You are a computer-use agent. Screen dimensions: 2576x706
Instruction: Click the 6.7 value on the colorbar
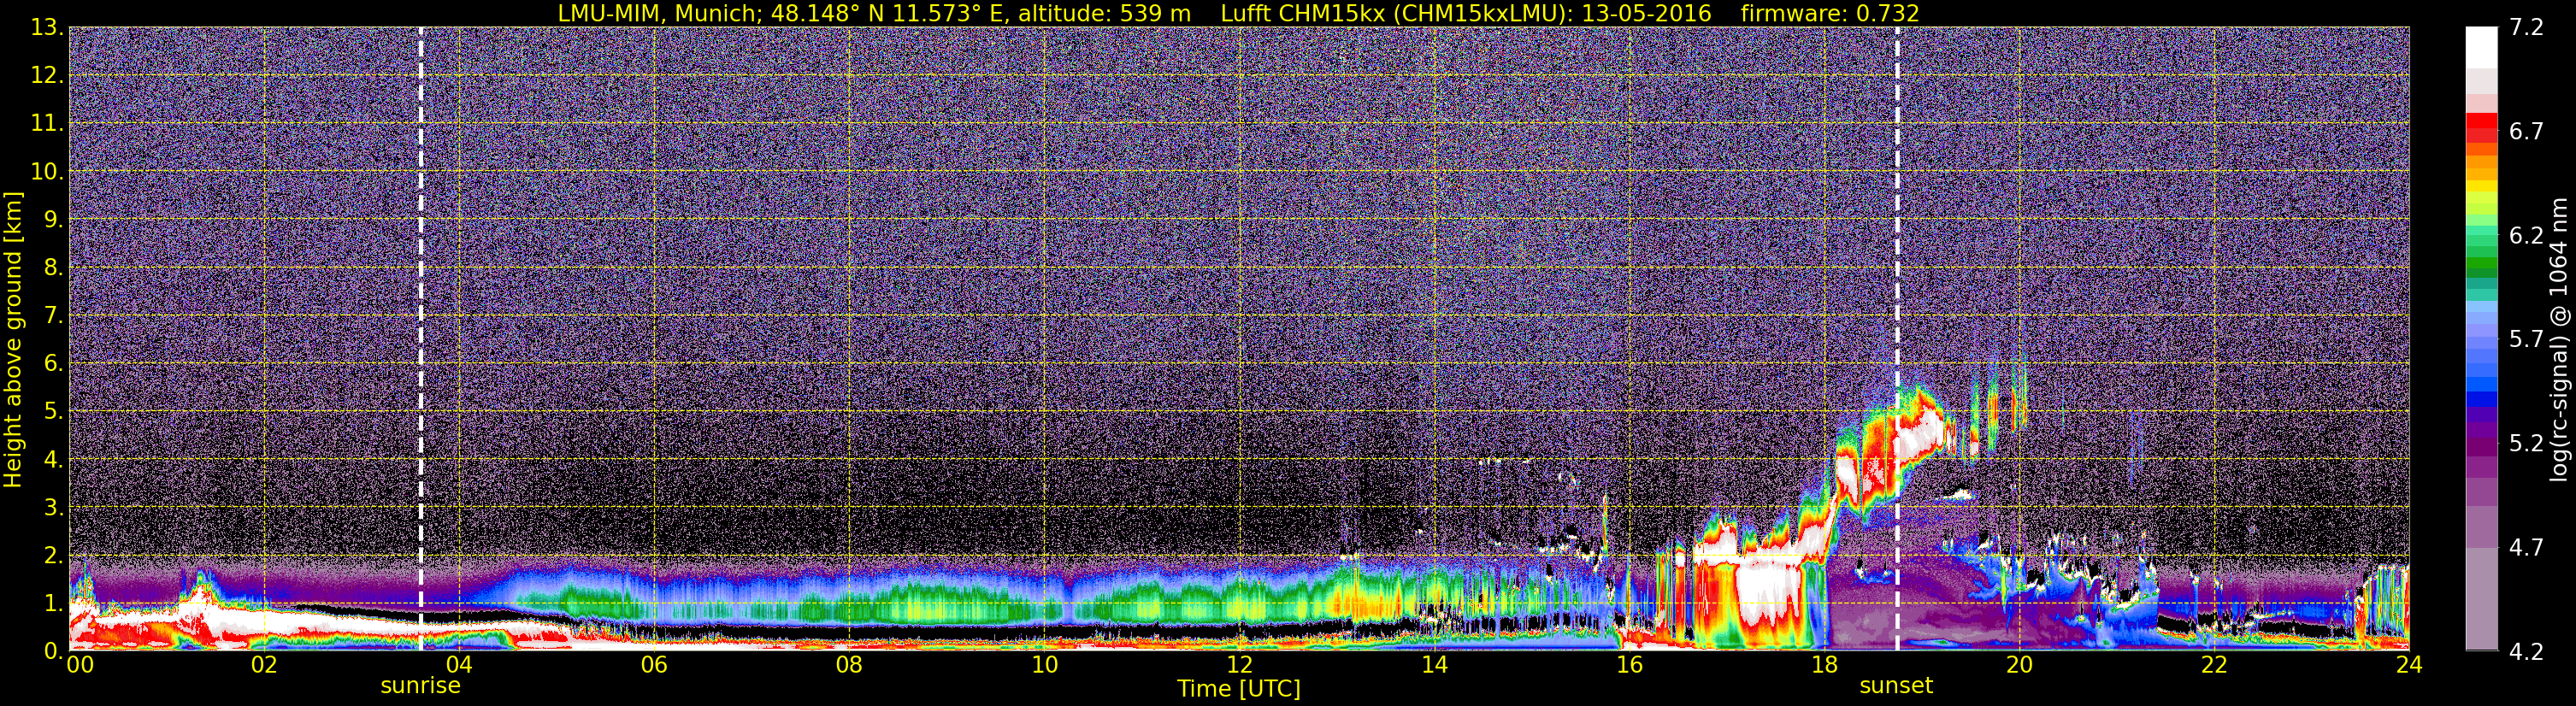(2526, 132)
